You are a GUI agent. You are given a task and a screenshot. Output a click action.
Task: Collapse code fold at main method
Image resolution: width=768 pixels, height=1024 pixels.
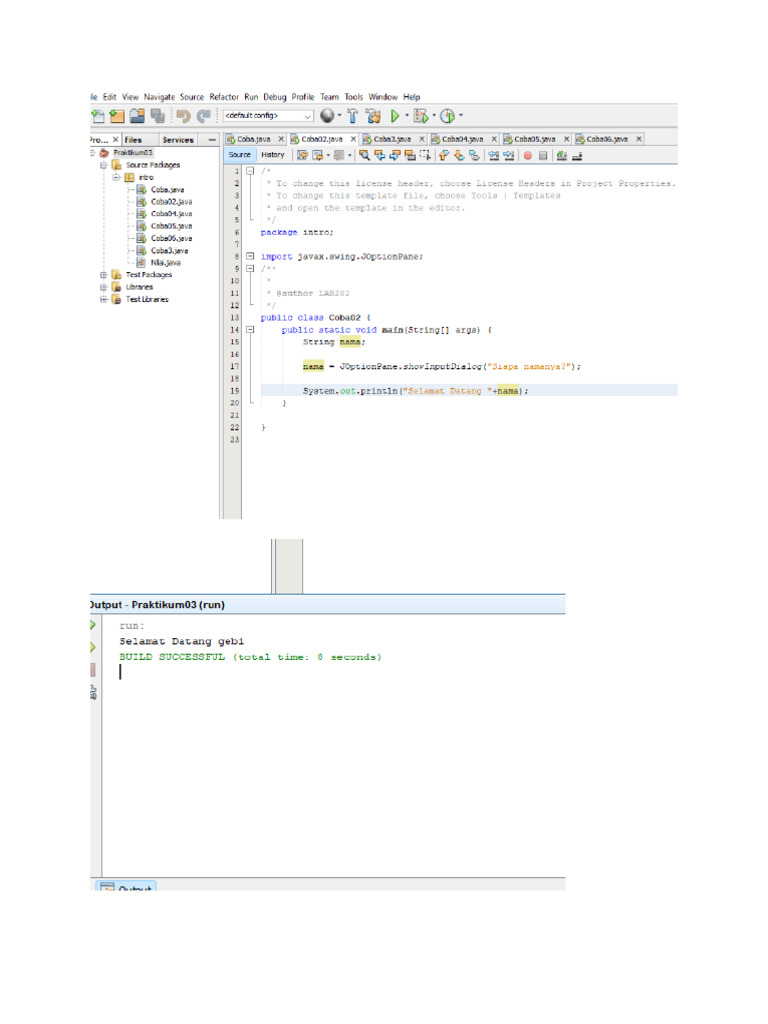tap(250, 329)
